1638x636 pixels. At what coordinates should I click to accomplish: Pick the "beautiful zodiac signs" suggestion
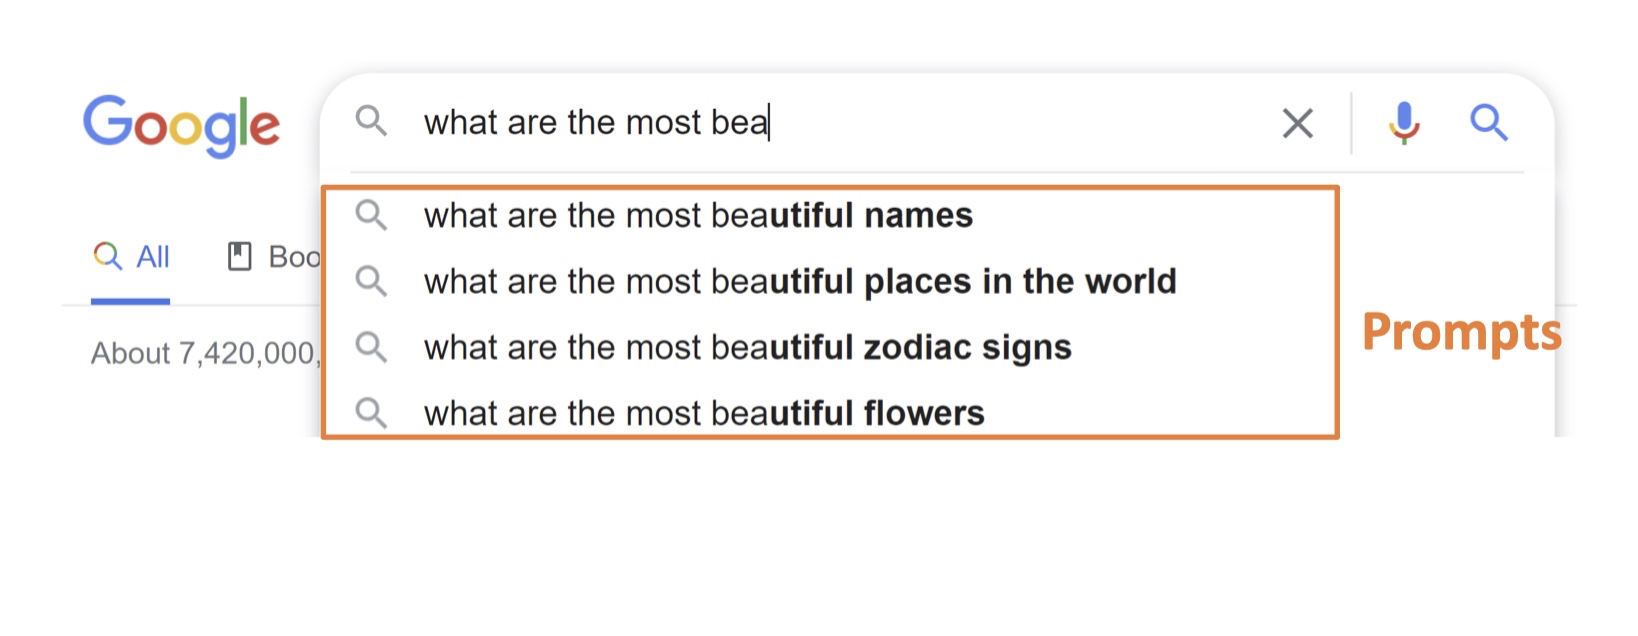tap(747, 348)
